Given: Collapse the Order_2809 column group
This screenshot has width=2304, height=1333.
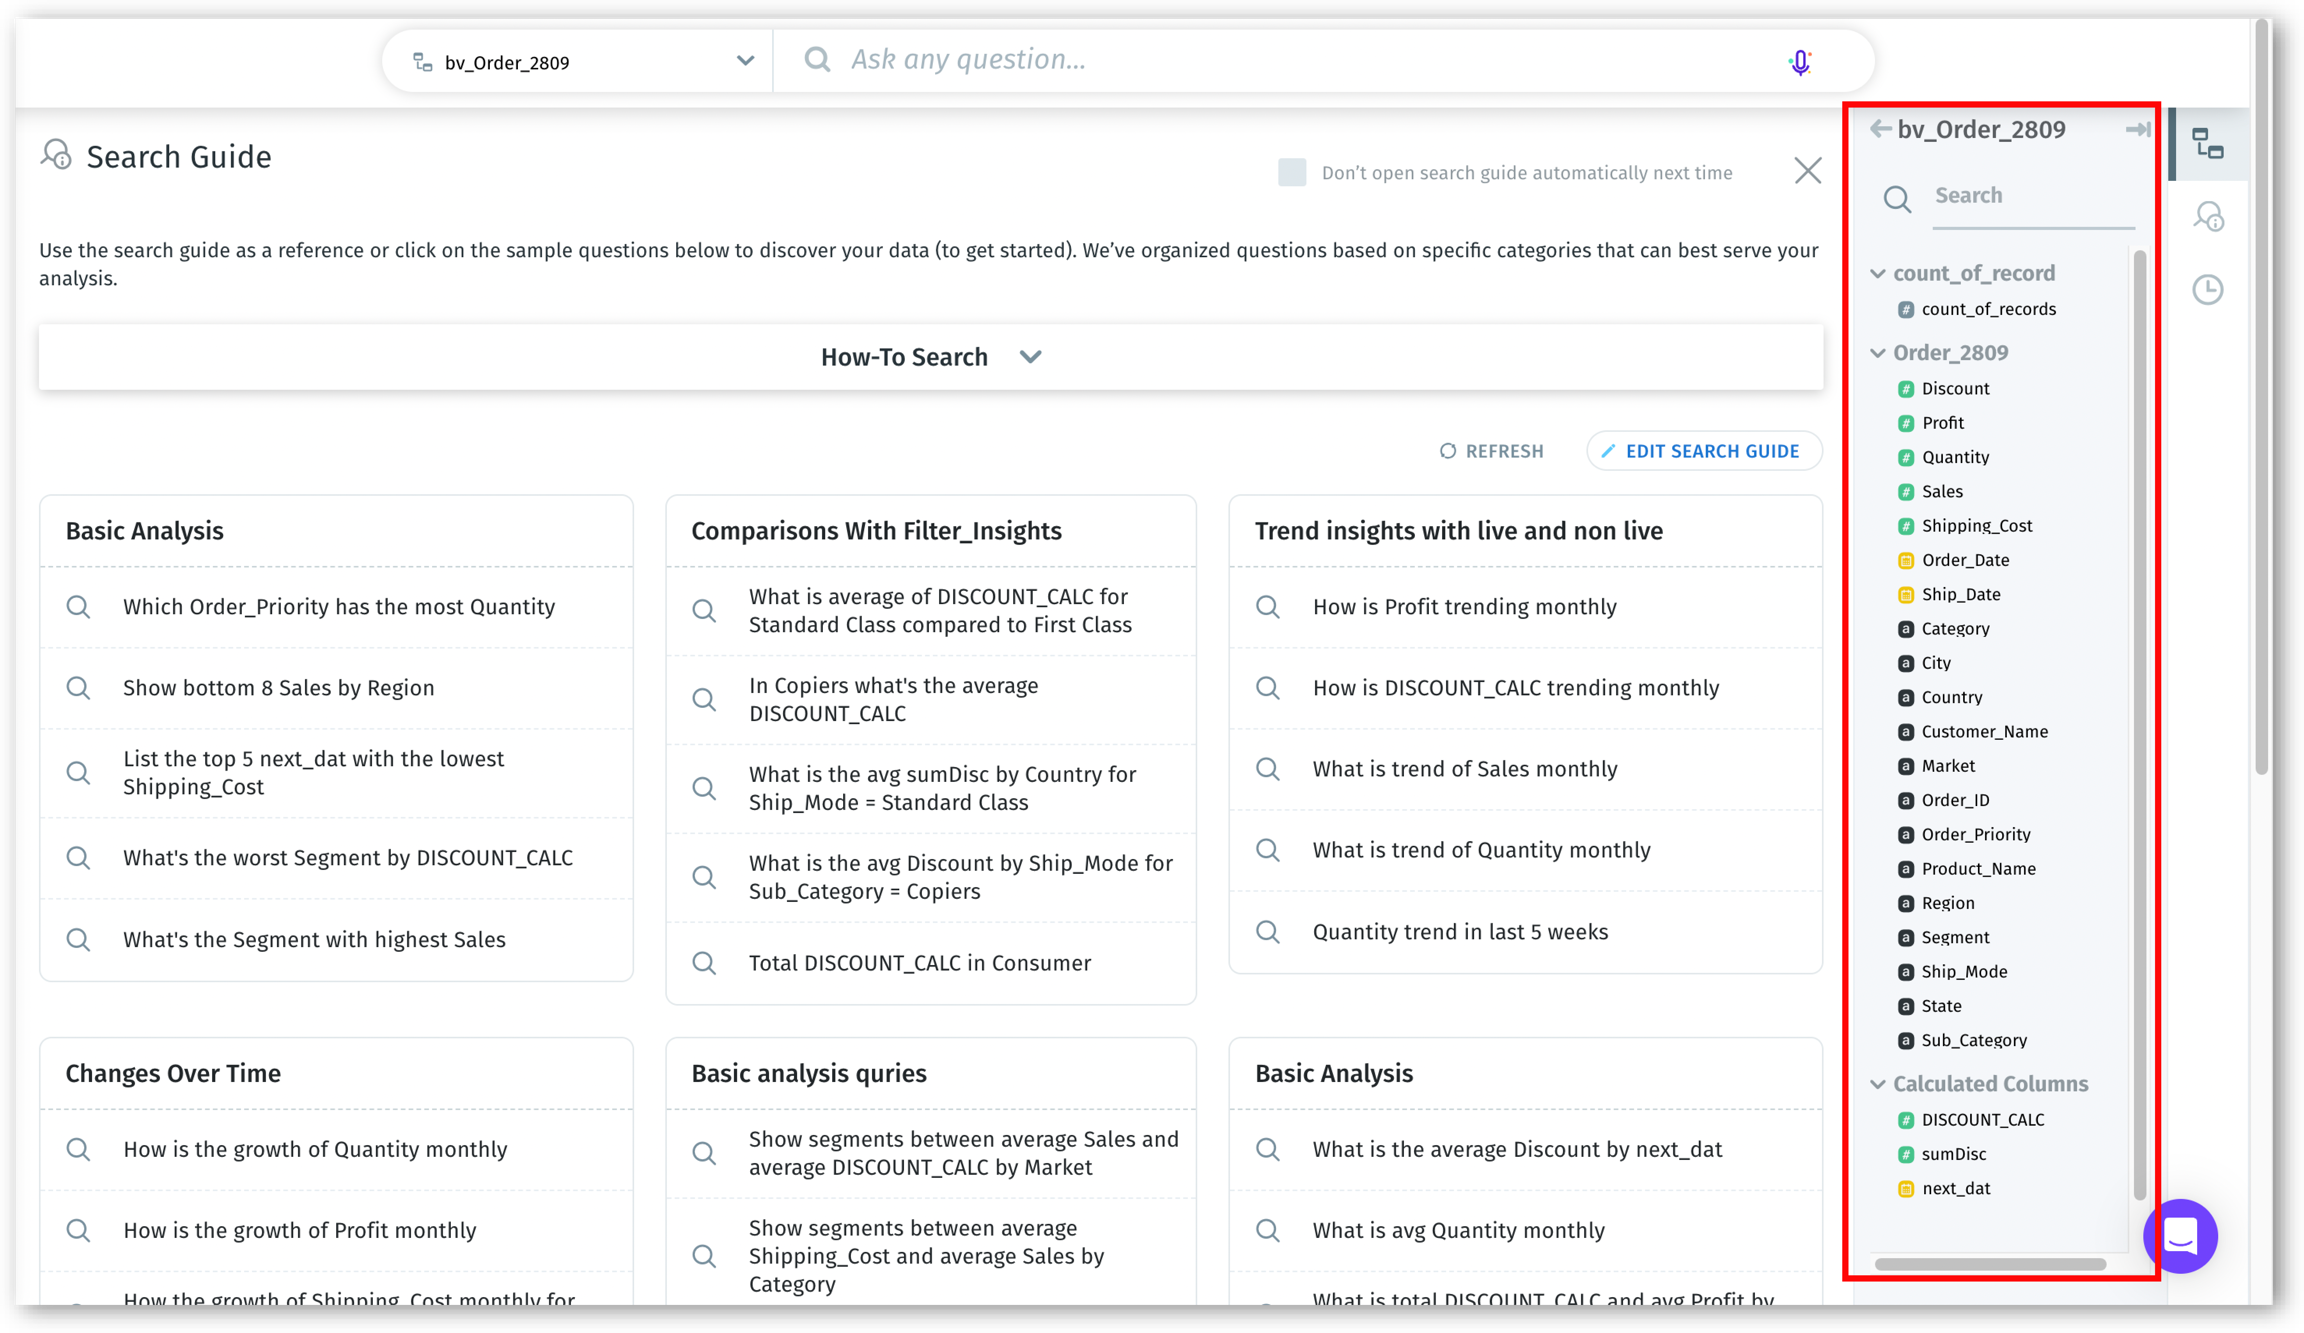Looking at the screenshot, I should [1878, 353].
